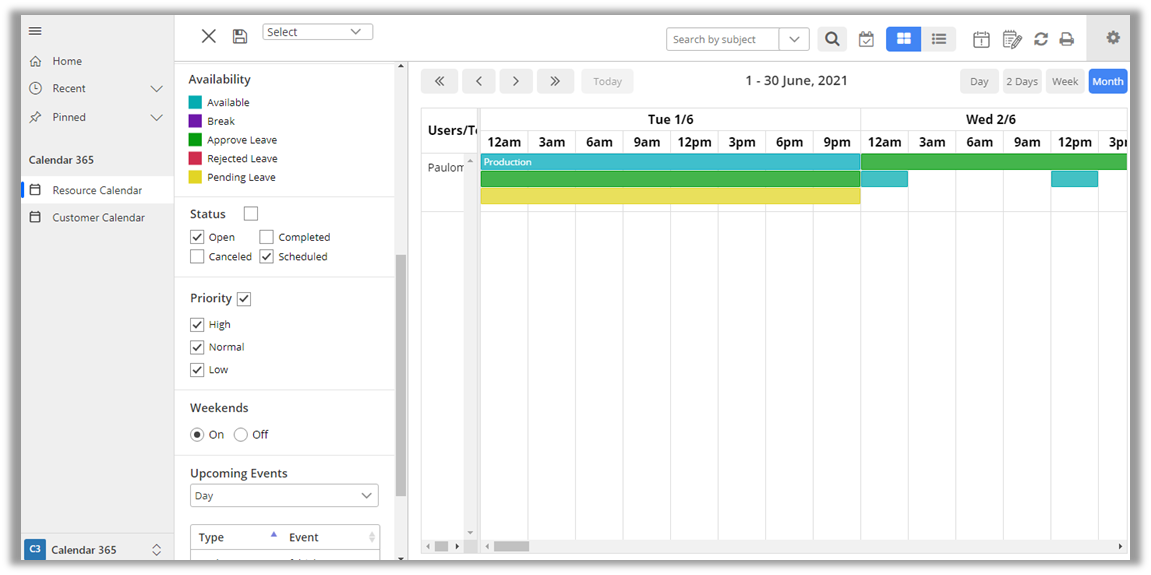Switch to grid view icon

pyautogui.click(x=903, y=39)
